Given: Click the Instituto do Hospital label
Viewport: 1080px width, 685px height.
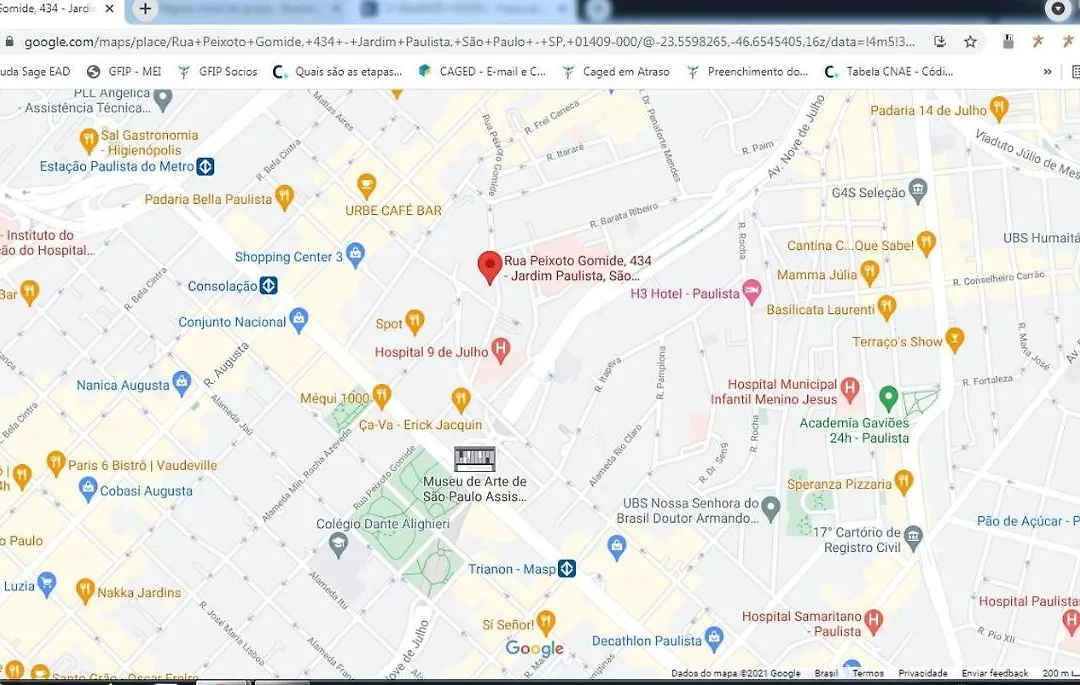Looking at the screenshot, I should coord(46,242).
